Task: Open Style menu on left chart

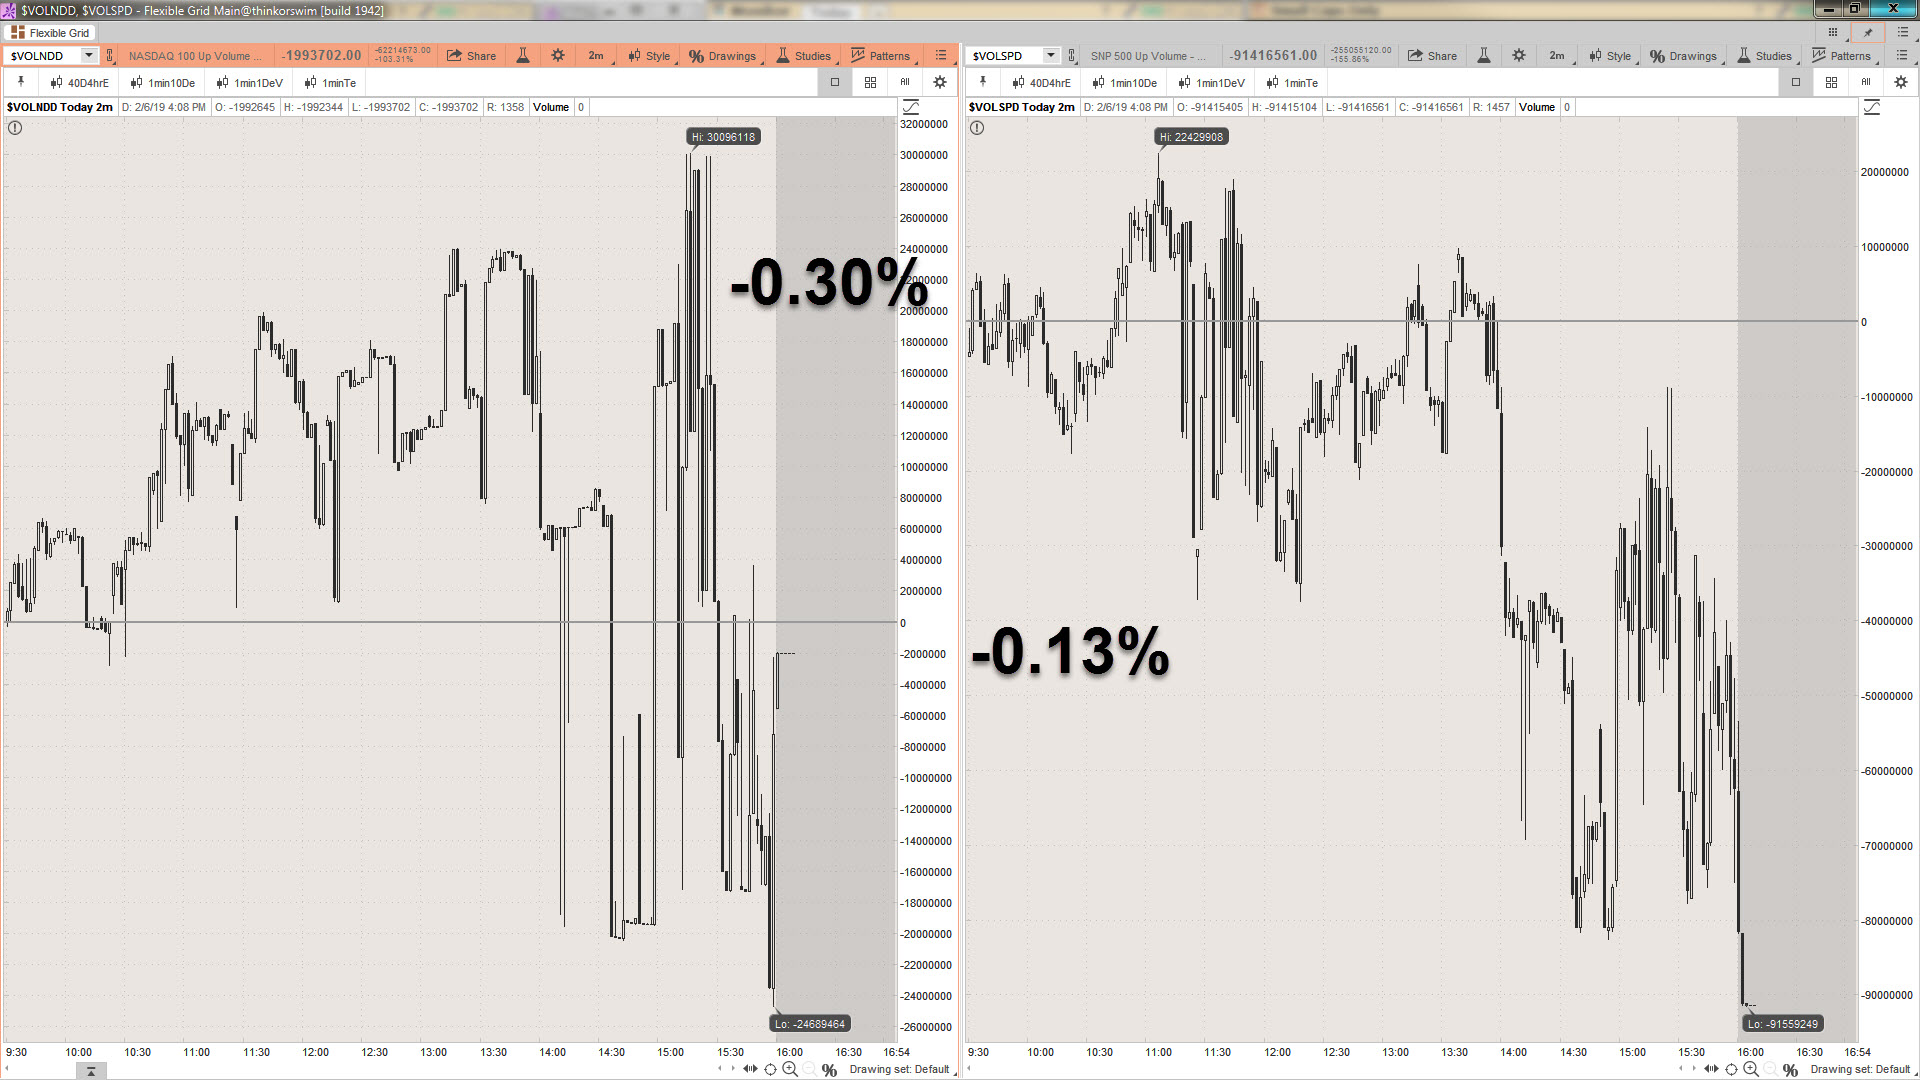Action: pos(649,56)
